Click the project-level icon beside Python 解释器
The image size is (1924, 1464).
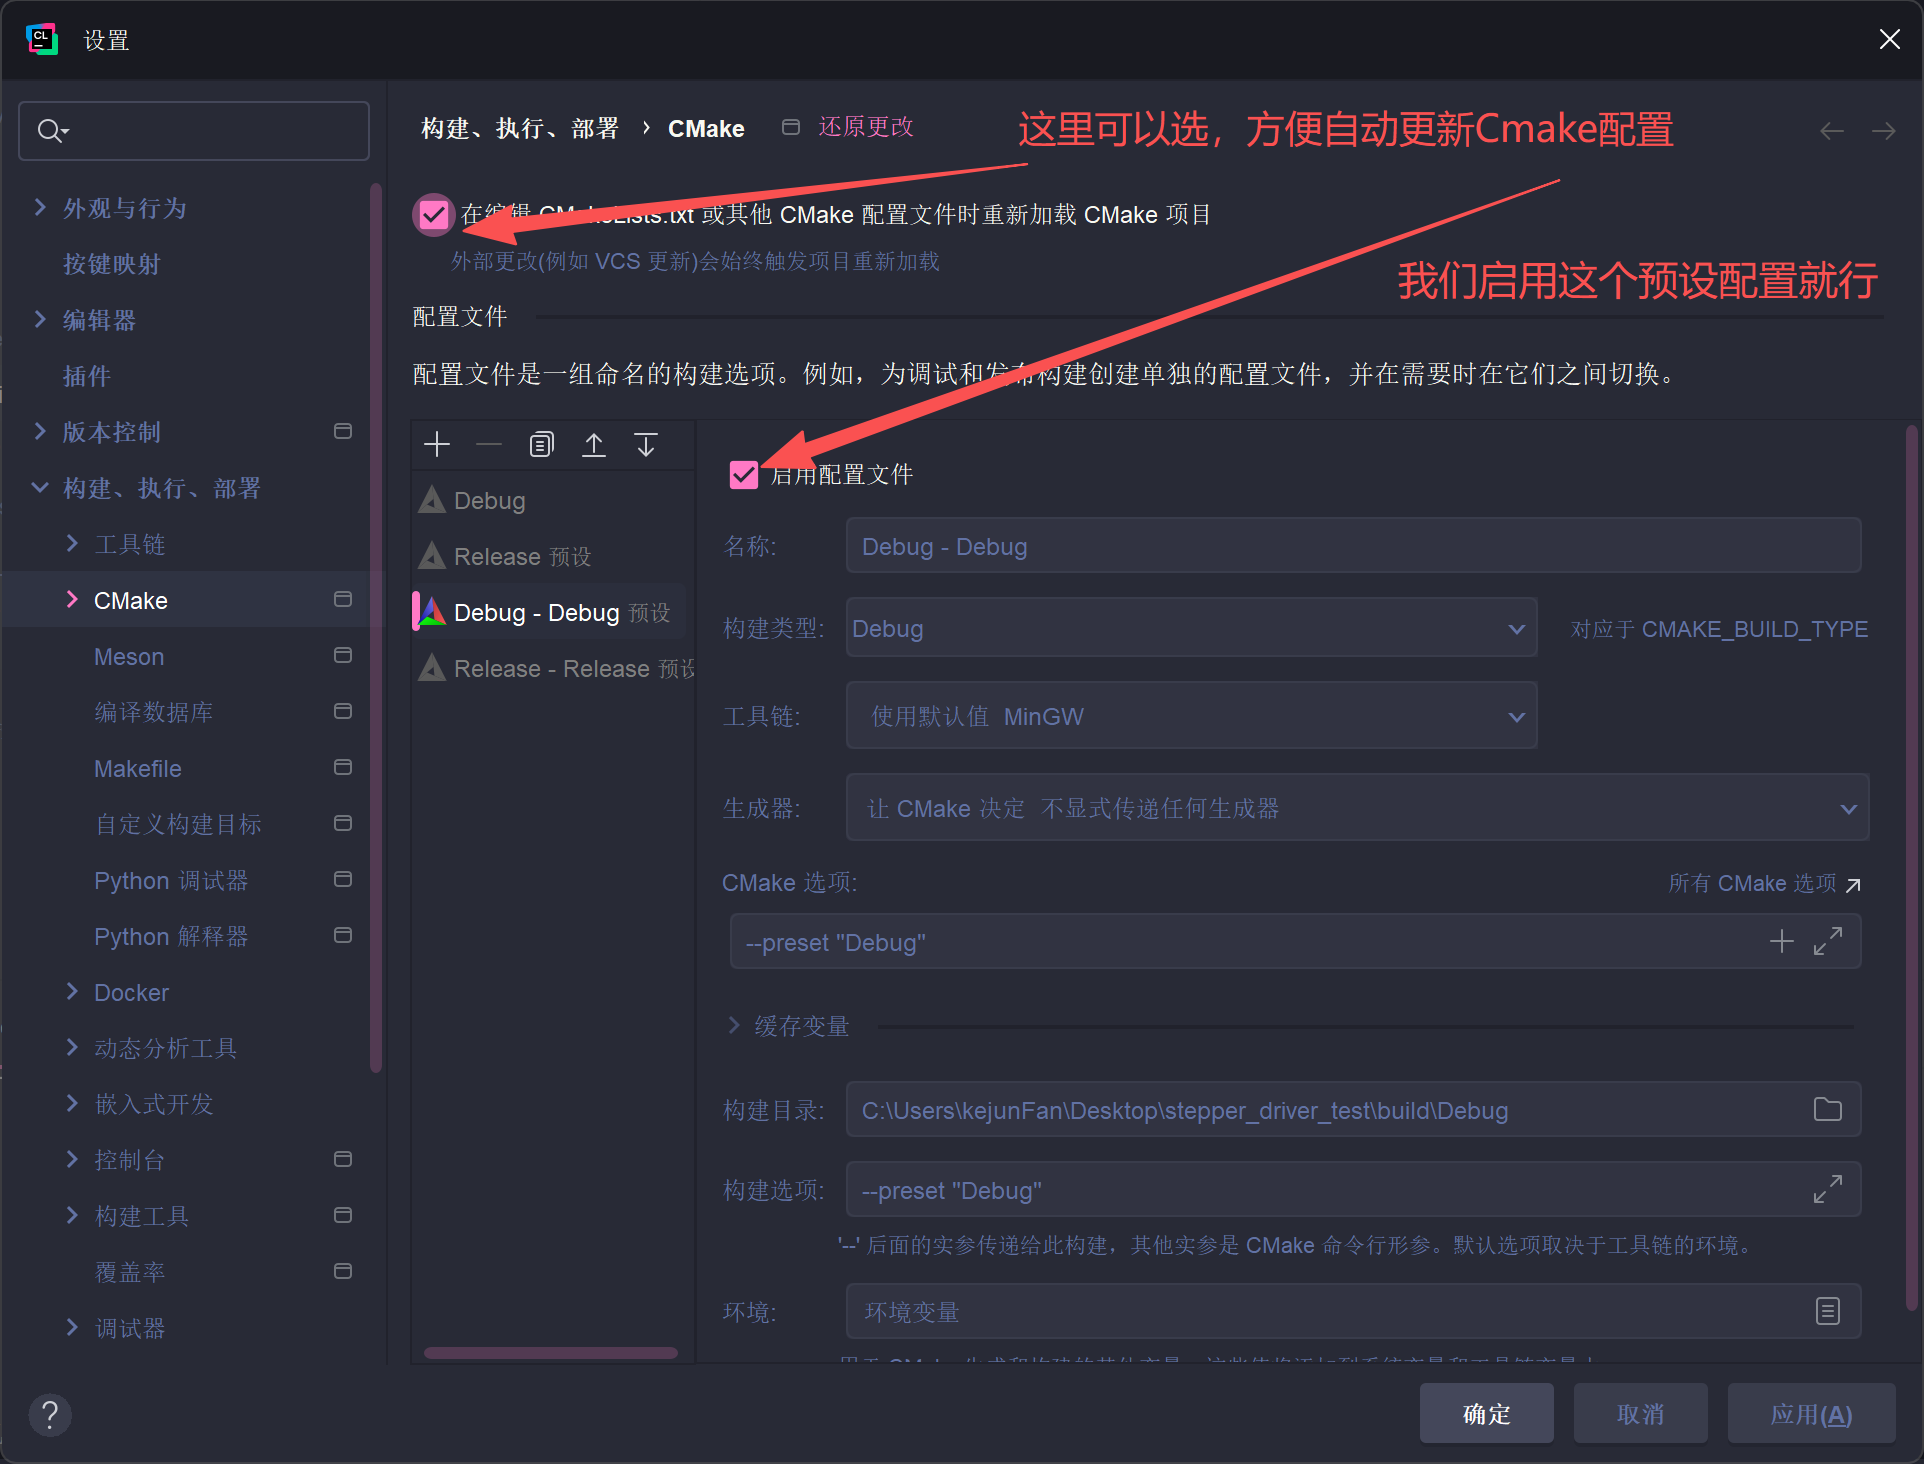343,935
